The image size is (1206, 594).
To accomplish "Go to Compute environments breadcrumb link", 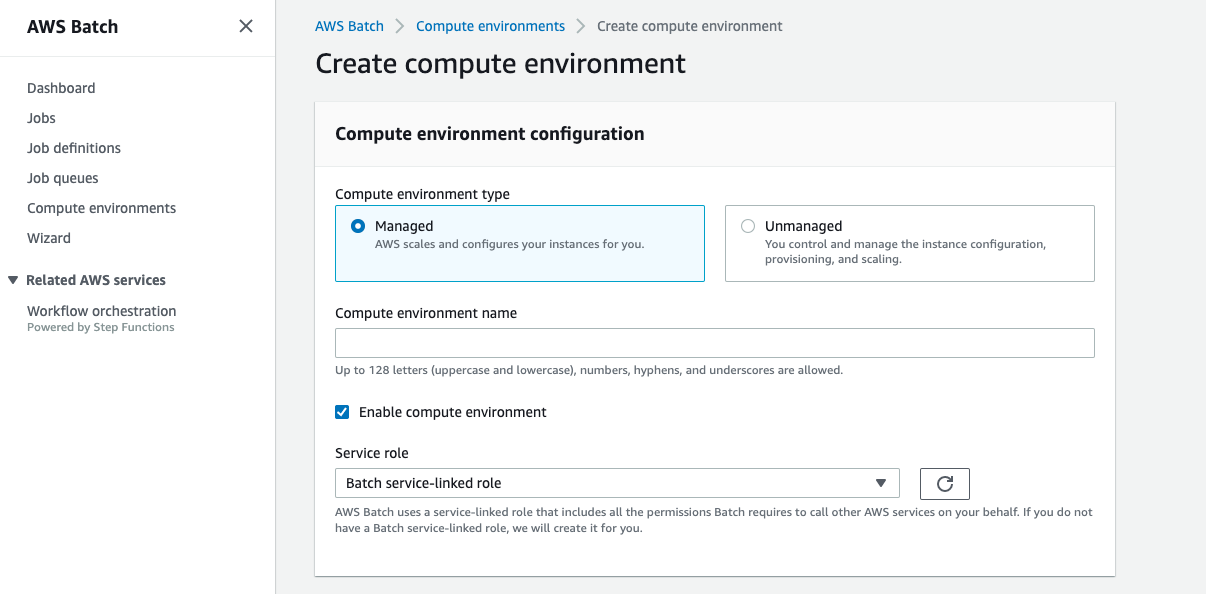I will 490,26.
